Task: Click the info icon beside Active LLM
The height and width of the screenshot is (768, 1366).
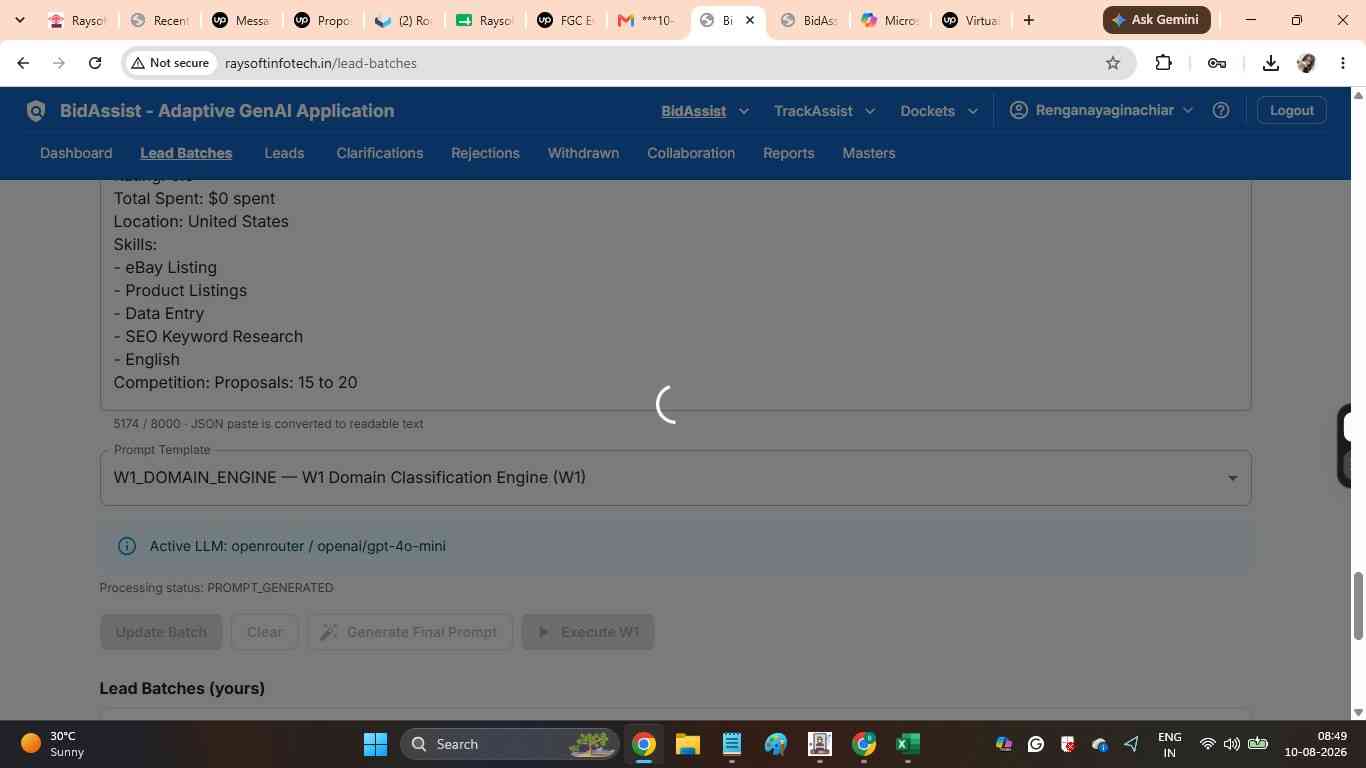Action: [127, 546]
